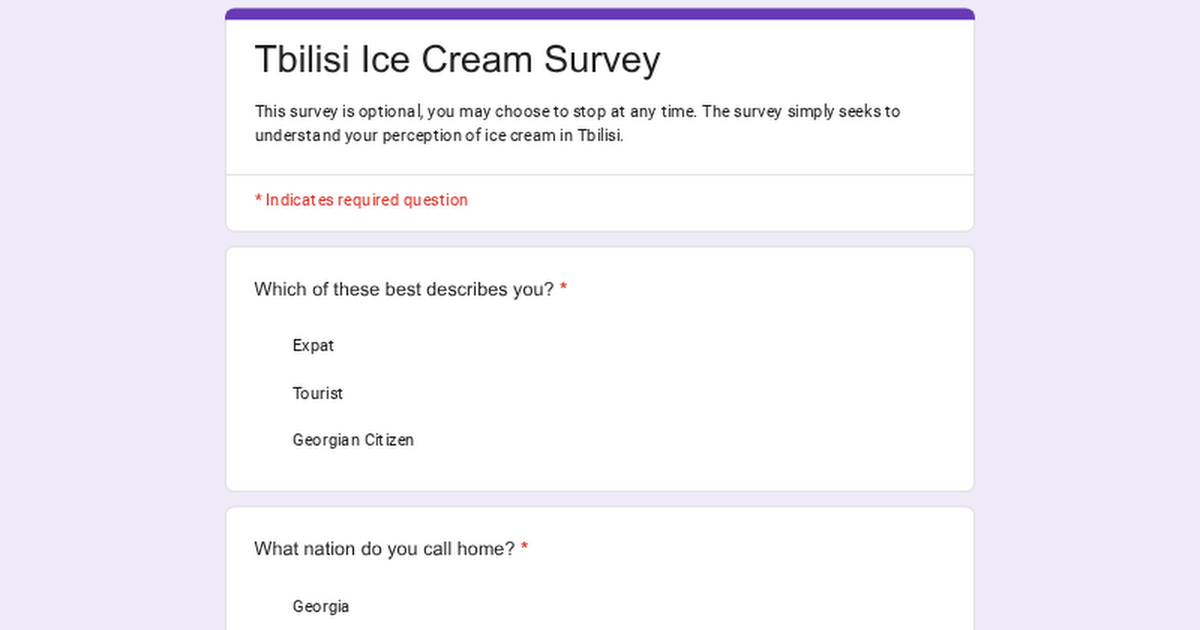Click the purple accent bar atop the form
Viewport: 1200px width, 630px height.
pos(600,14)
